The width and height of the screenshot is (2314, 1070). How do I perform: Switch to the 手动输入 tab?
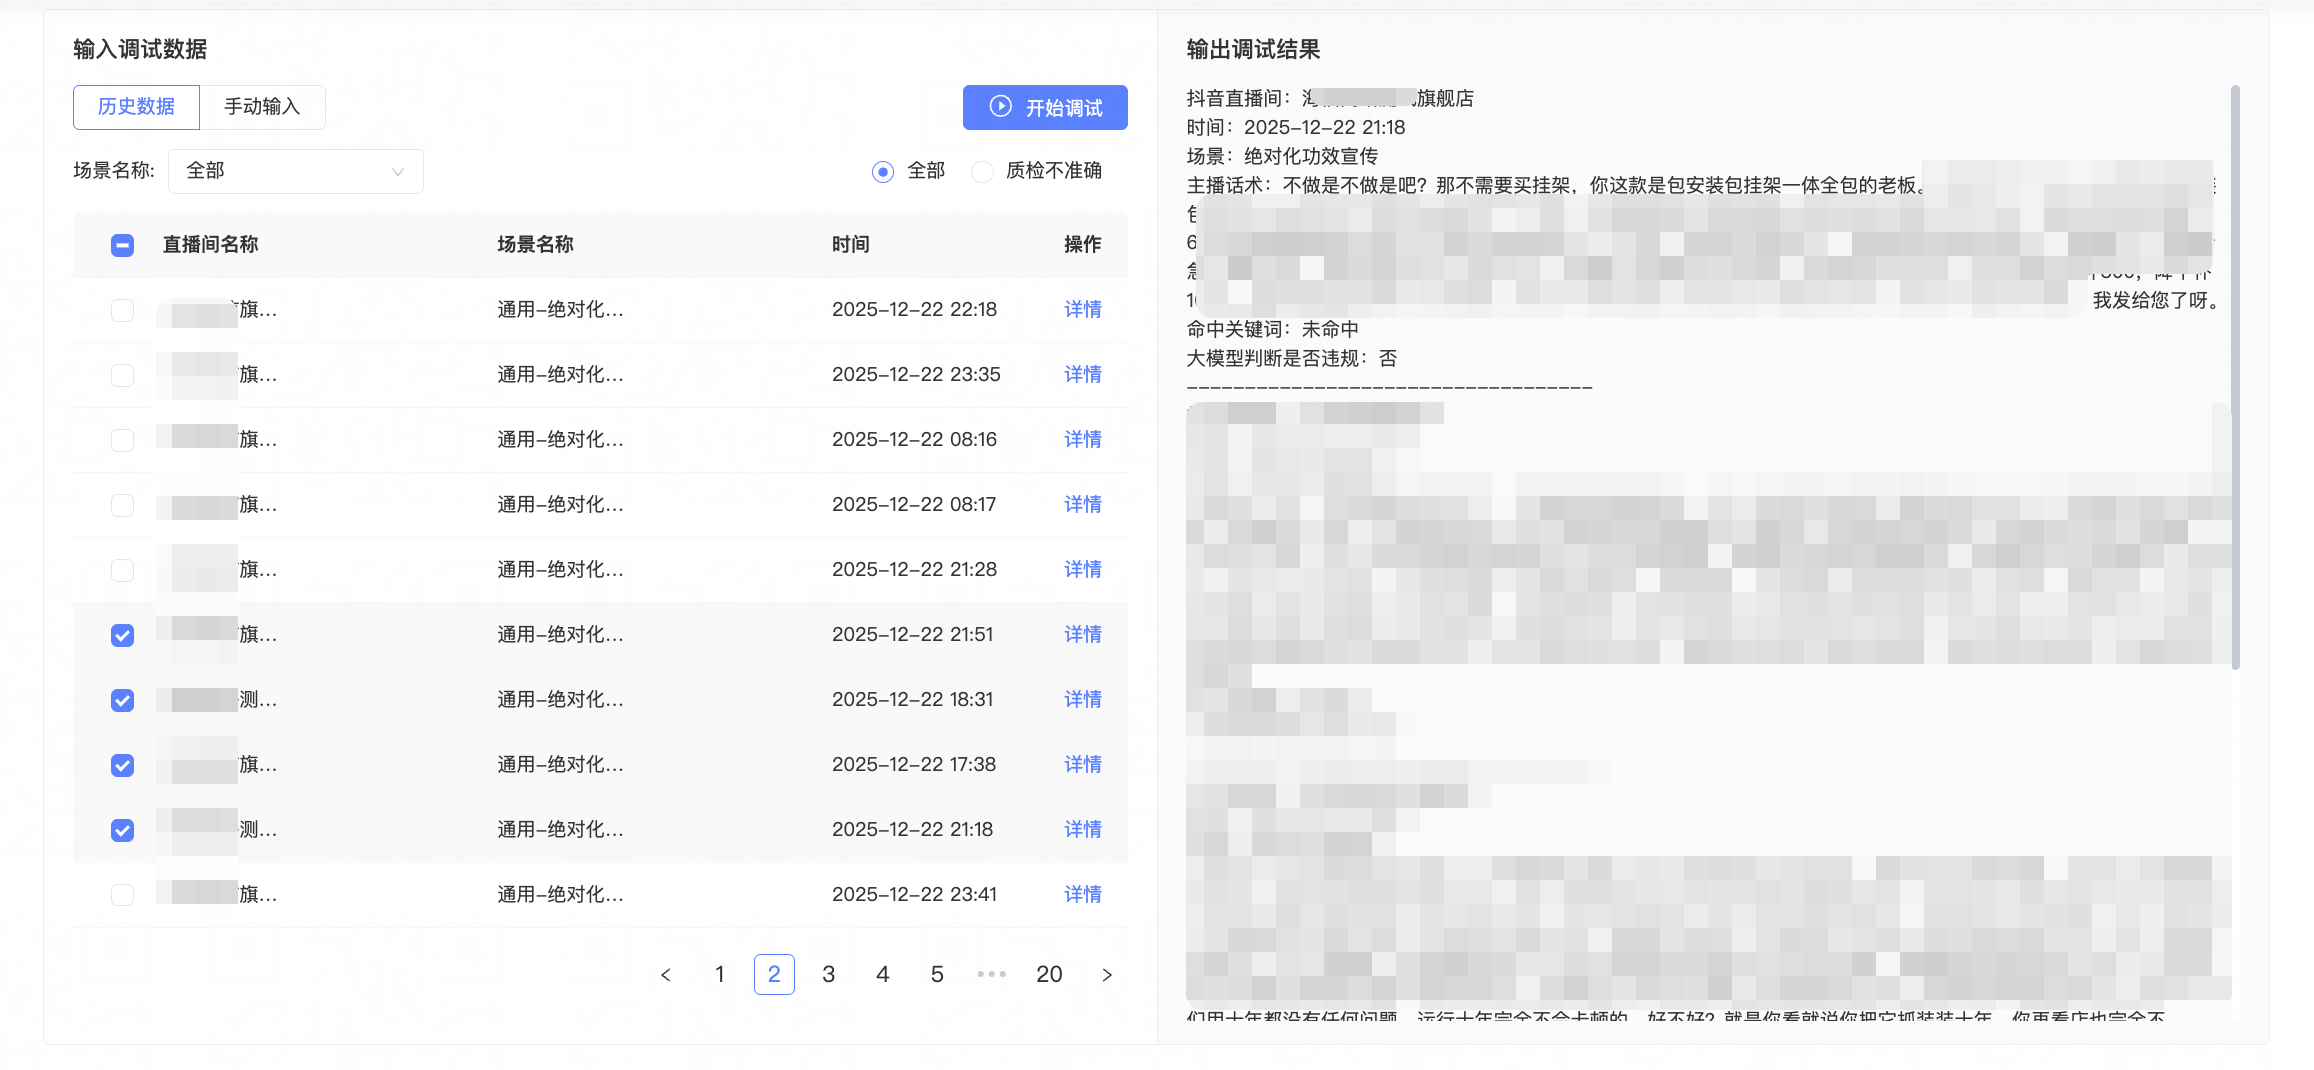pyautogui.click(x=262, y=107)
